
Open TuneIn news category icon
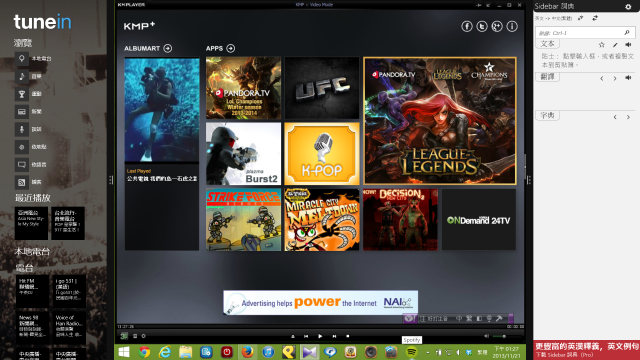coord(22,111)
